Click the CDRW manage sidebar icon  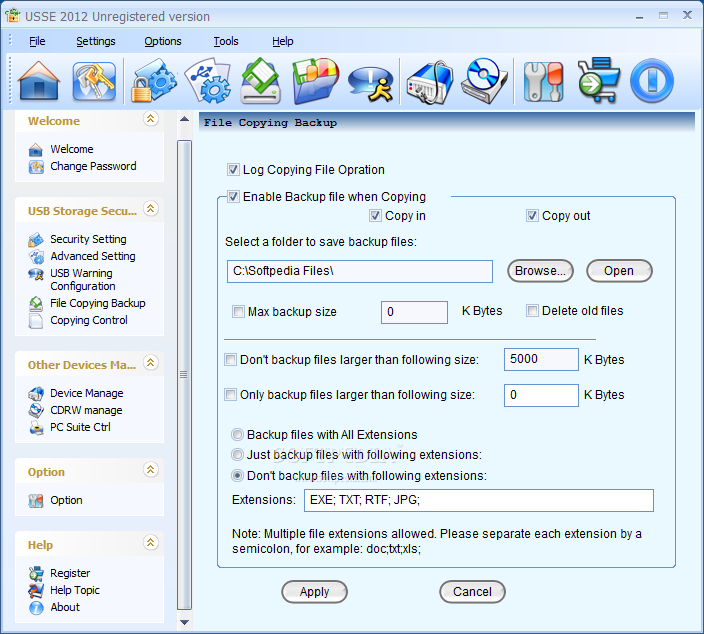point(36,410)
